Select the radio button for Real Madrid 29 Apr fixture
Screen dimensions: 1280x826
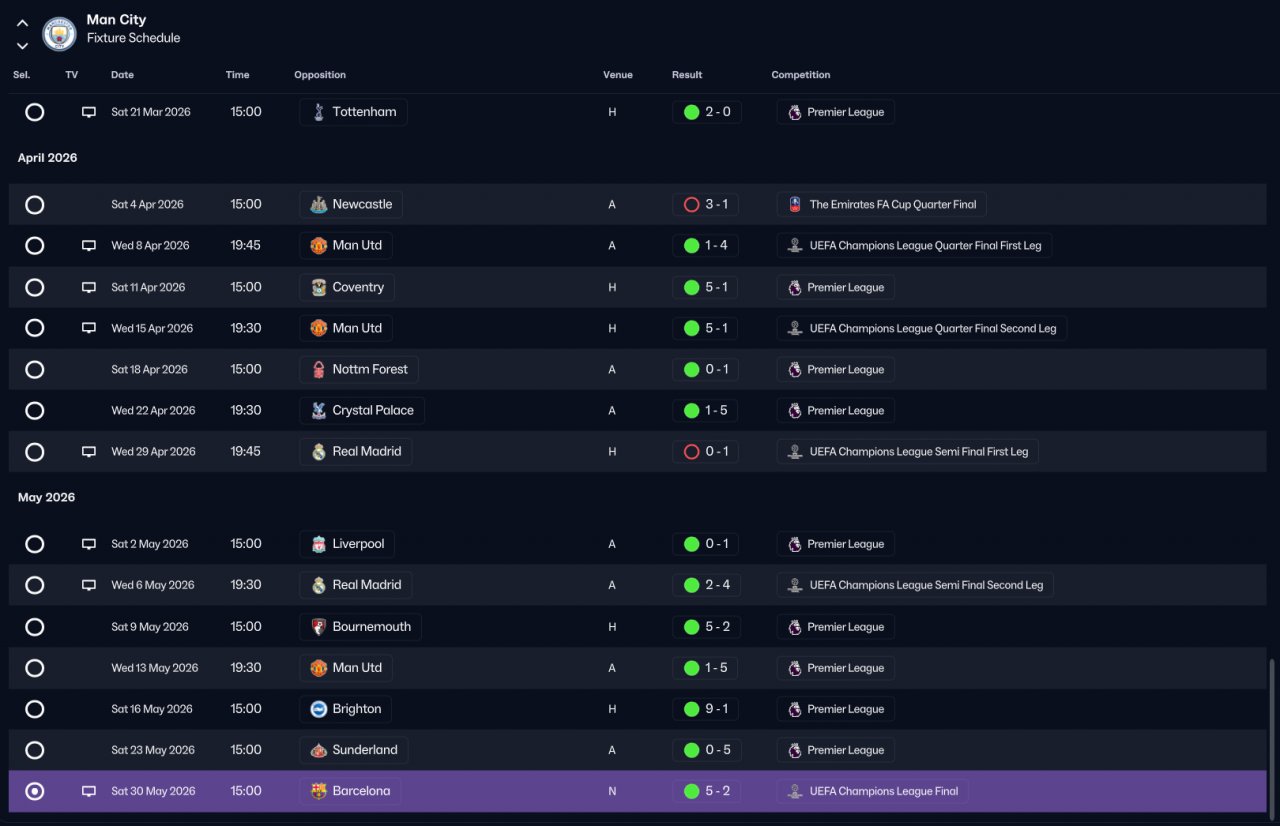(x=34, y=452)
